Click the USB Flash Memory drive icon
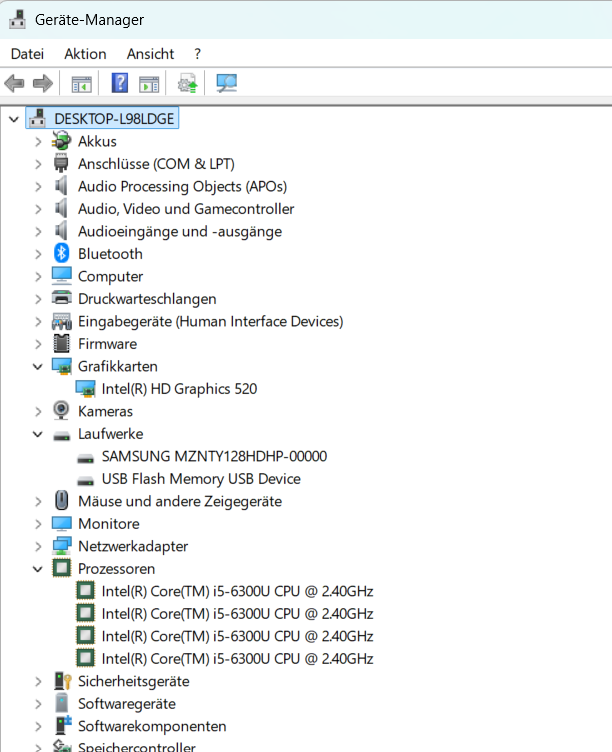The width and height of the screenshot is (612, 752). pyautogui.click(x=85, y=481)
